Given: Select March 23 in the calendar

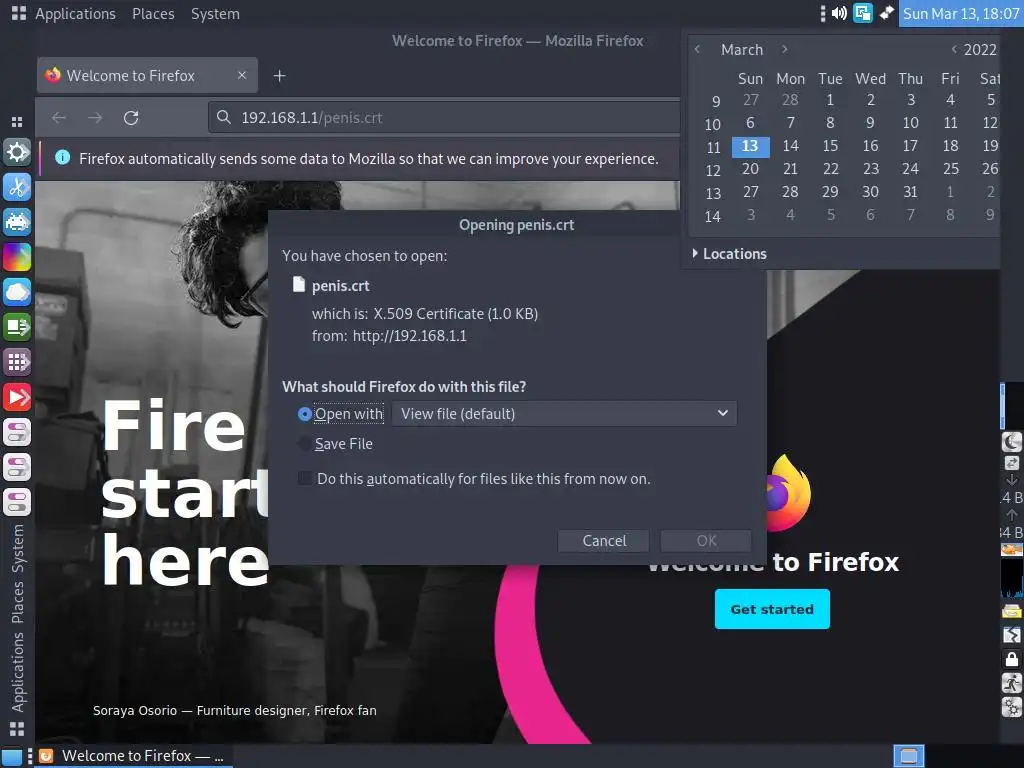Looking at the screenshot, I should 870,168.
